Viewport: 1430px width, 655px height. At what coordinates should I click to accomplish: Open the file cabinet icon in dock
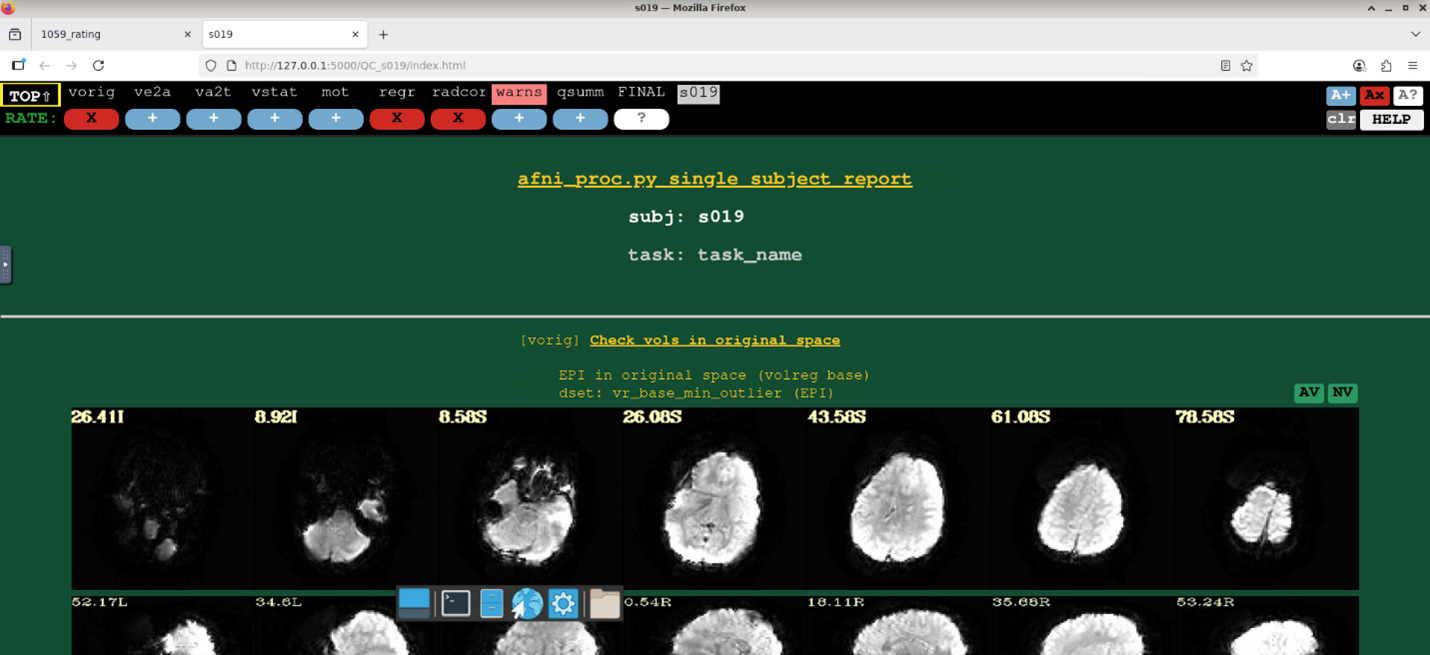pos(491,603)
